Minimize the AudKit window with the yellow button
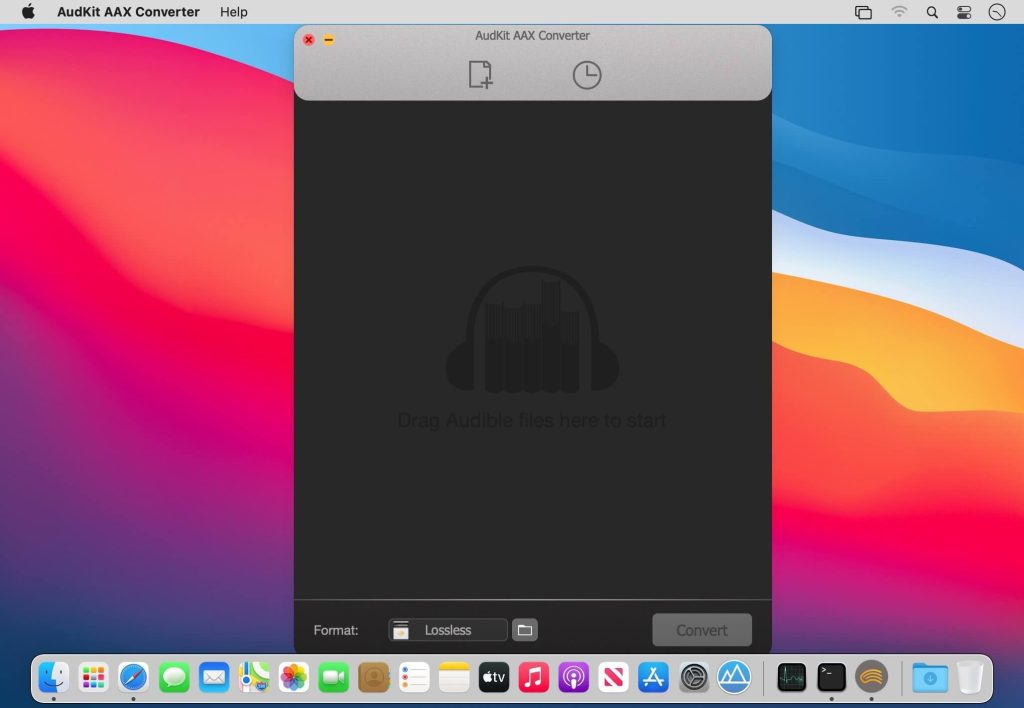This screenshot has height=708, width=1024. coord(328,40)
